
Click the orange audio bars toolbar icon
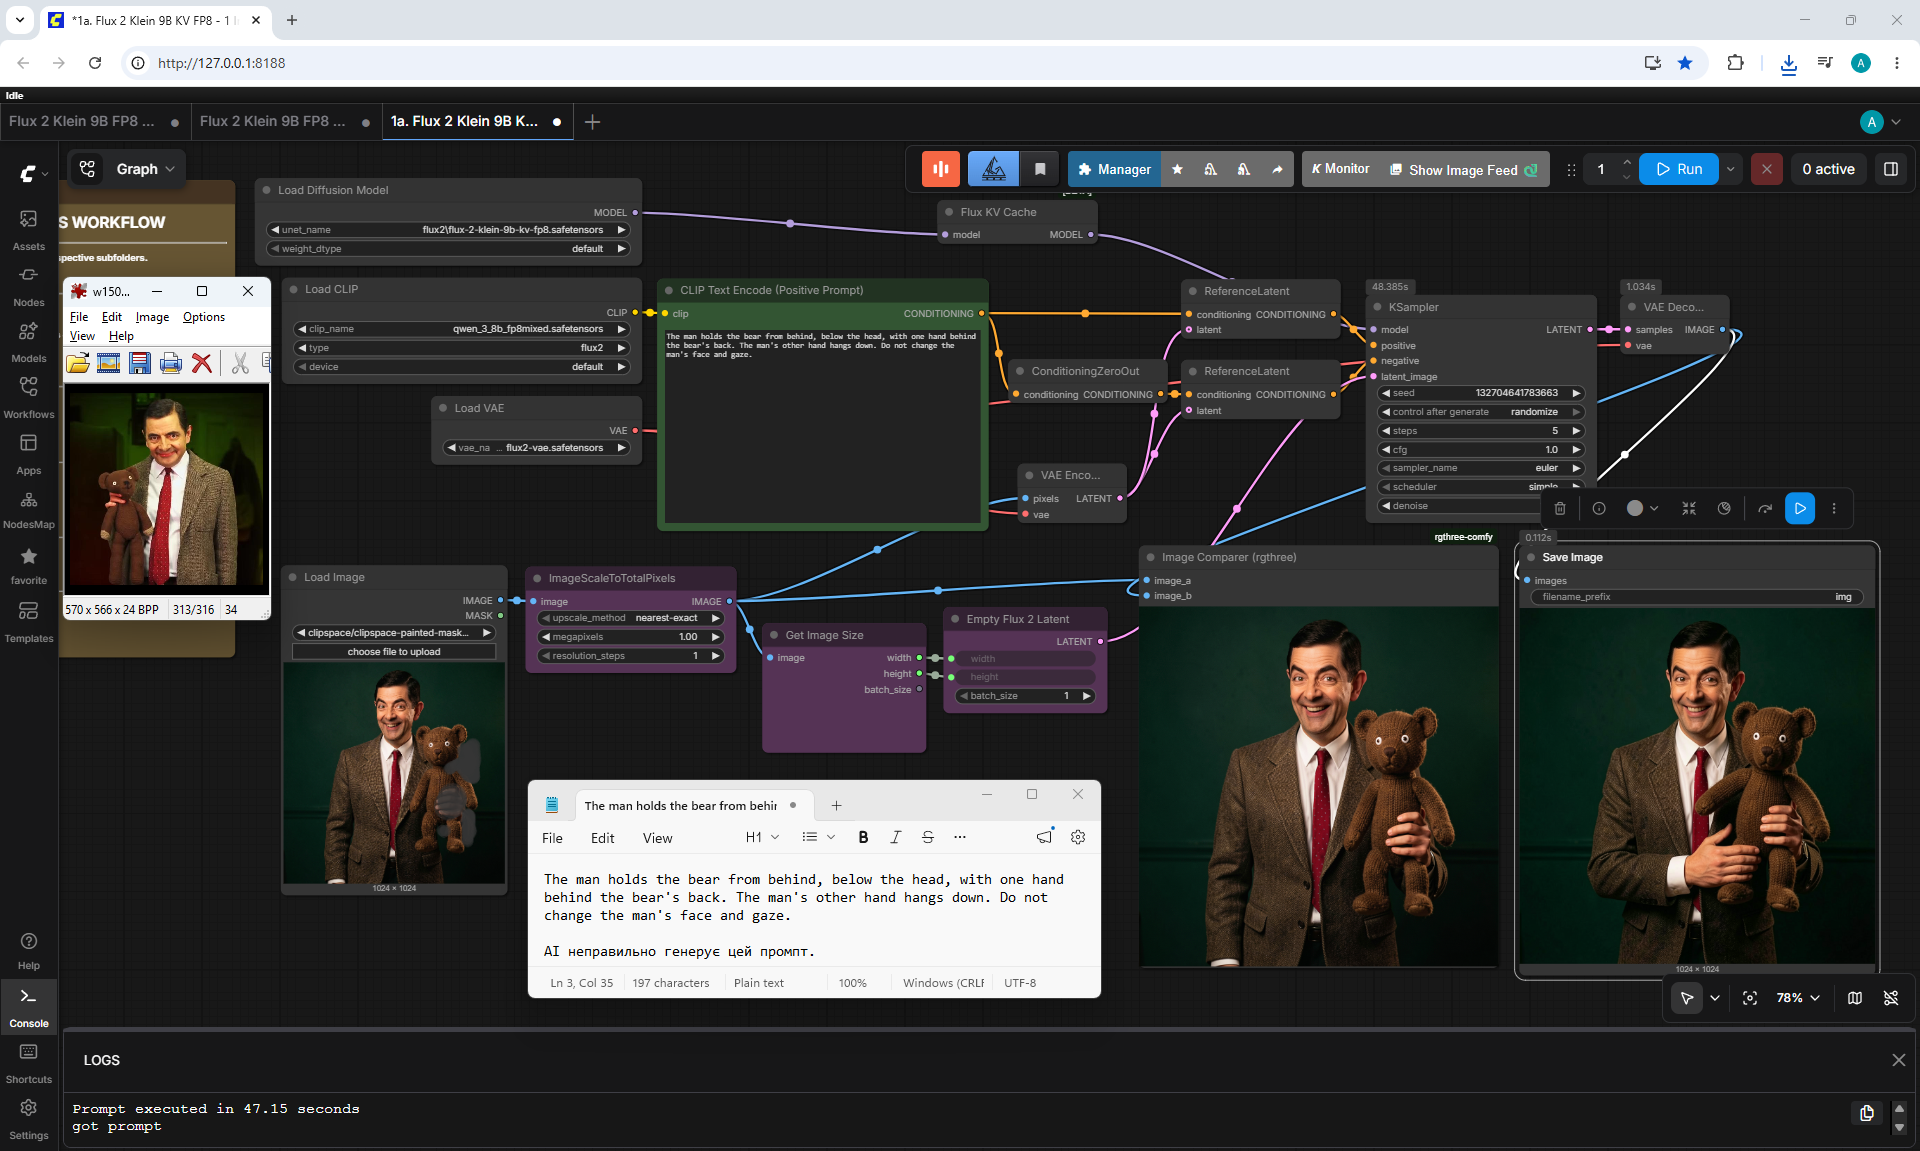[x=941, y=169]
